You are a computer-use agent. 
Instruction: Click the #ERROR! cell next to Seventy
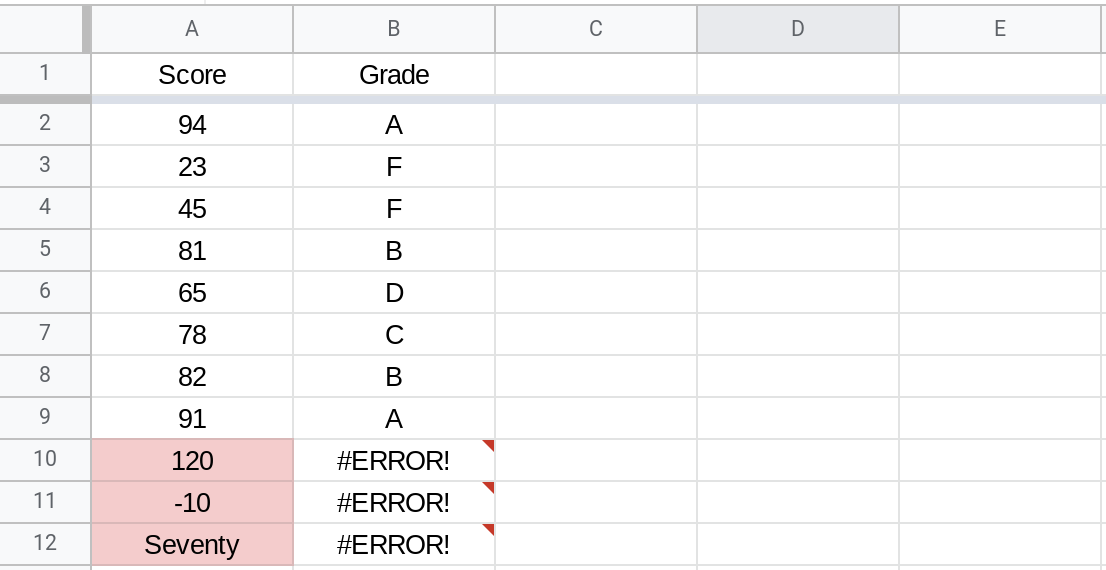[x=394, y=544]
